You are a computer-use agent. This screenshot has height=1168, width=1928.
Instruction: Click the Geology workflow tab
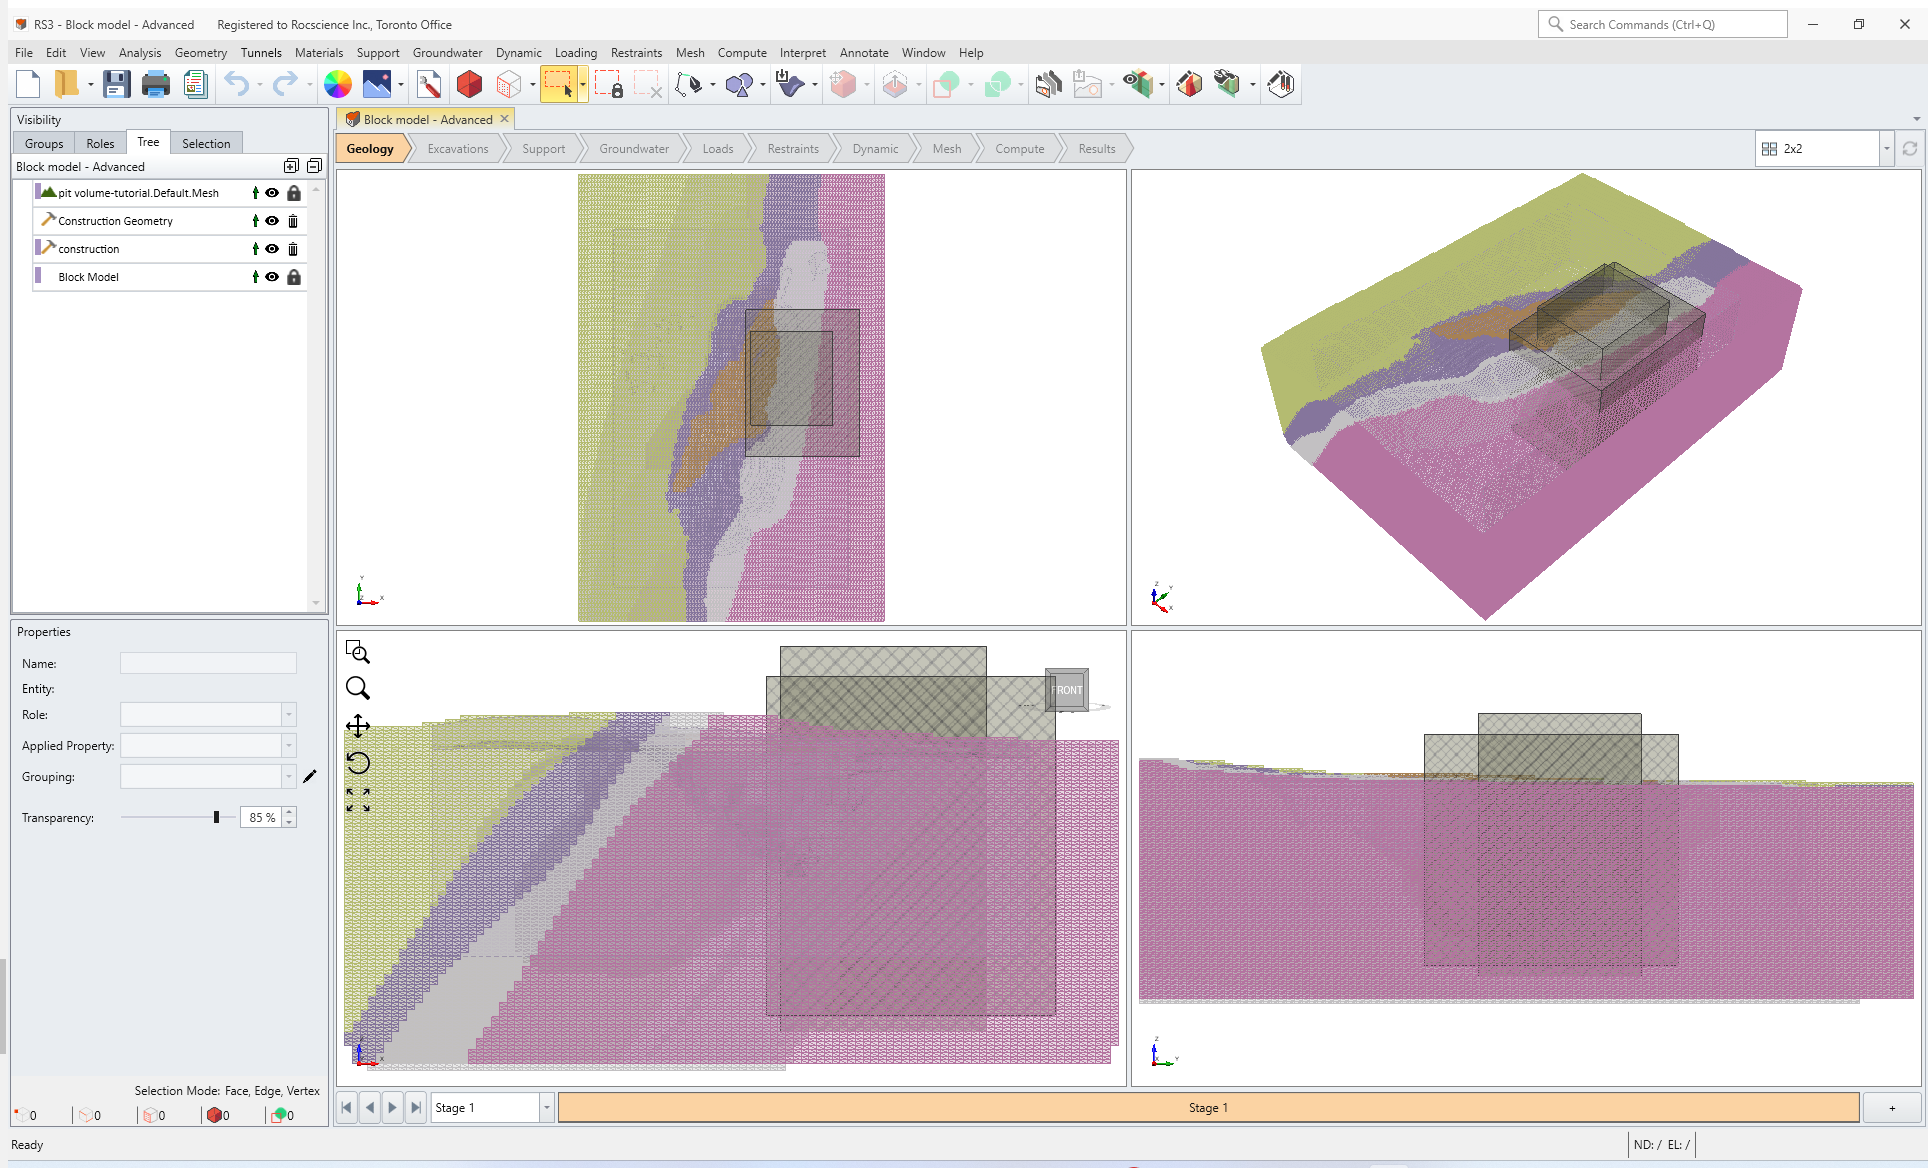click(x=370, y=149)
